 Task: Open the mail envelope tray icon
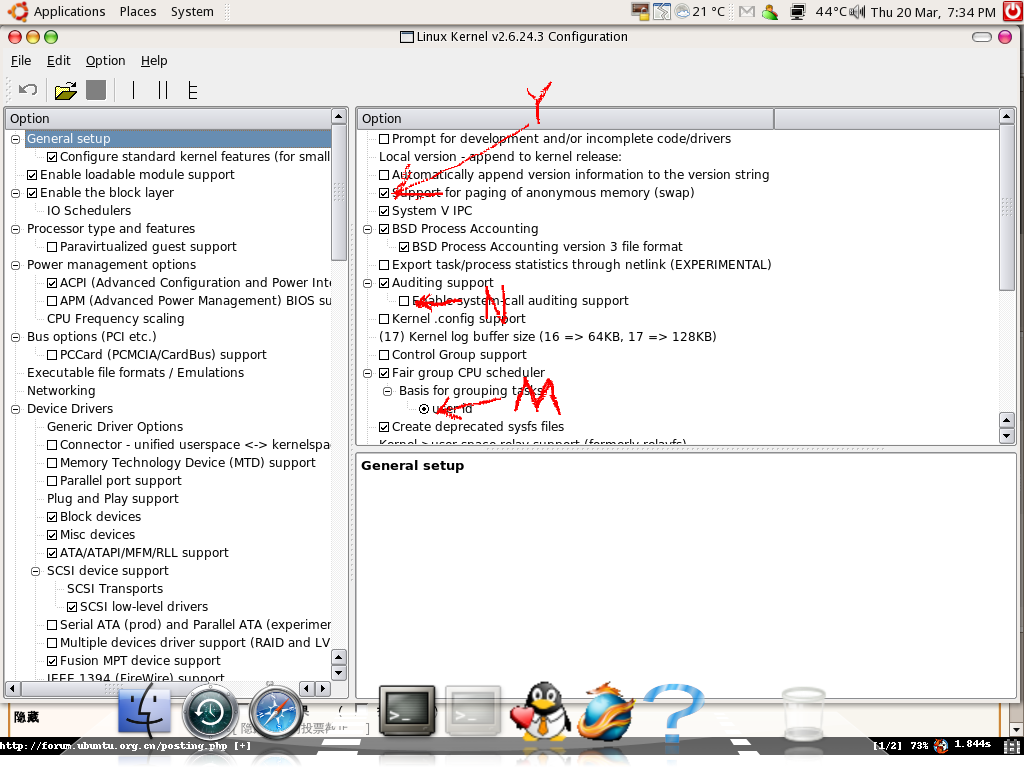click(x=747, y=12)
